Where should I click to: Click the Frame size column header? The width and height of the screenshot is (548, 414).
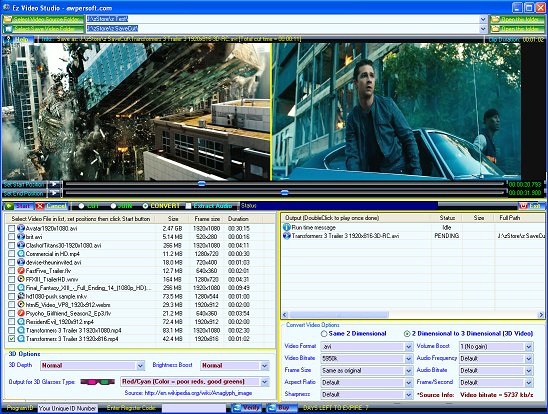click(207, 219)
